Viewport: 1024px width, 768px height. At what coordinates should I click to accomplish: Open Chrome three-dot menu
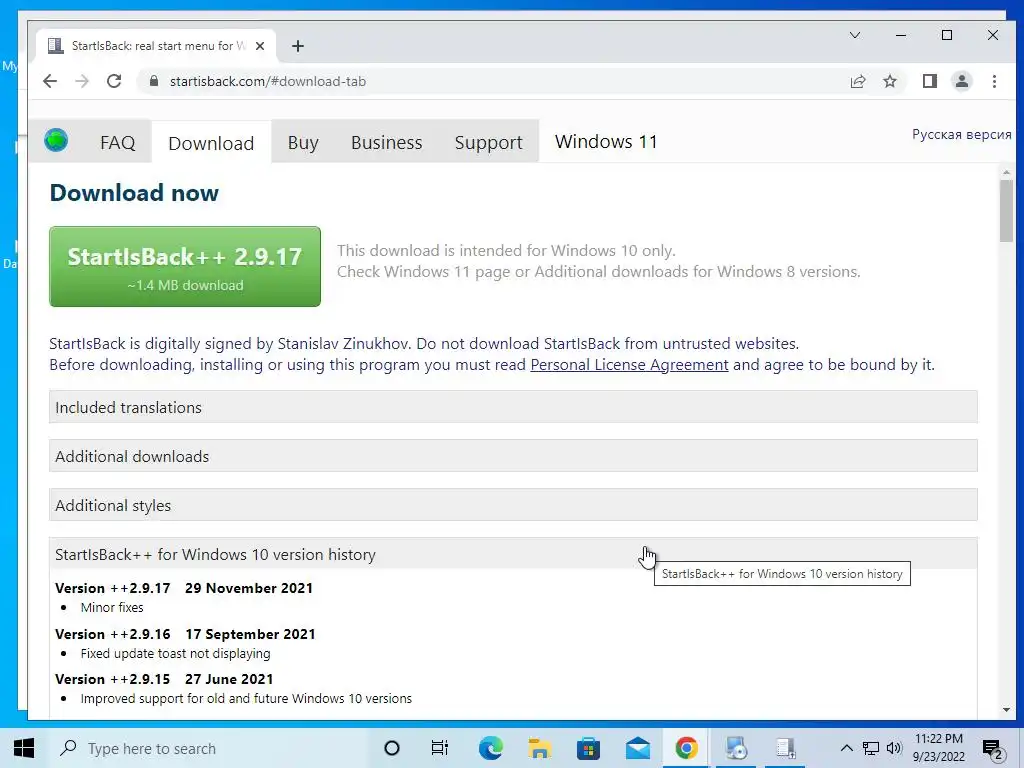point(994,81)
